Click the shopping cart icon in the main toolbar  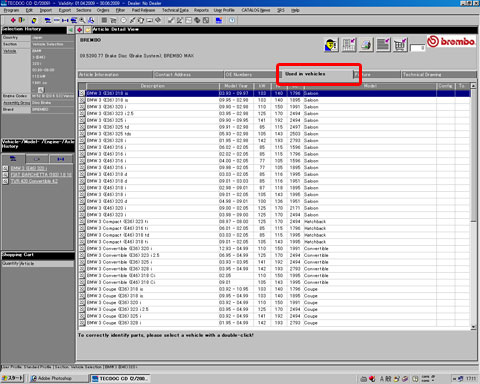point(113,20)
